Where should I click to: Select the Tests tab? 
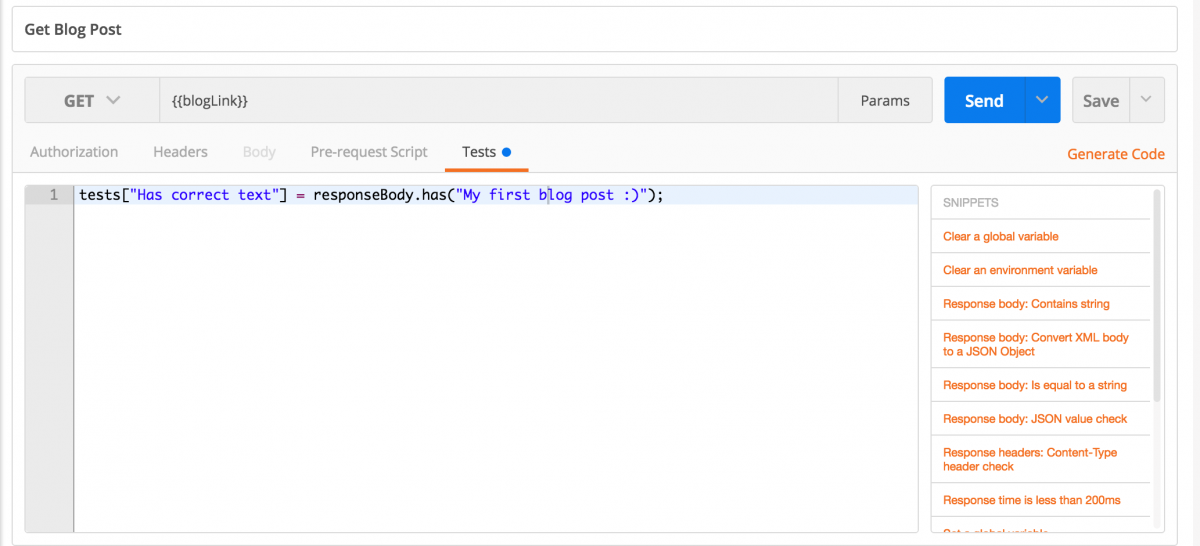[x=486, y=152]
